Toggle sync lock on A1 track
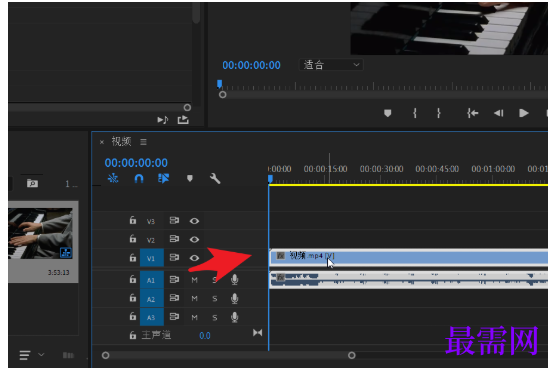Viewport: 557px width, 372px height. click(x=174, y=280)
